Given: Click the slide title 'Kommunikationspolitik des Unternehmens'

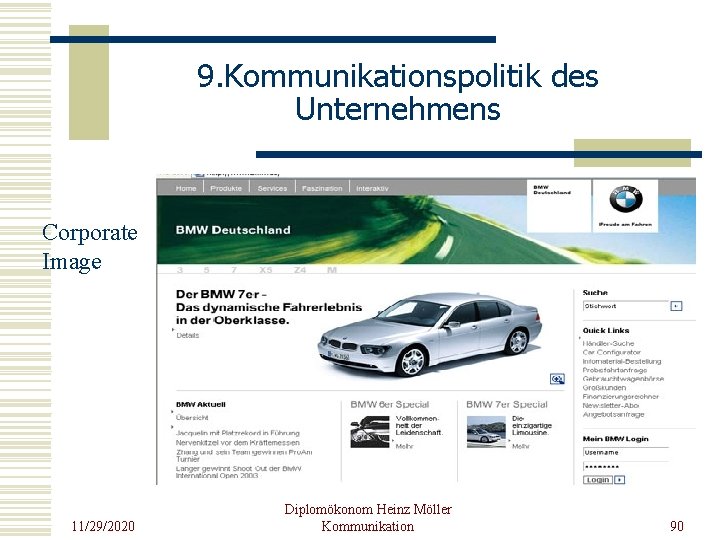Looking at the screenshot, I should tap(398, 92).
